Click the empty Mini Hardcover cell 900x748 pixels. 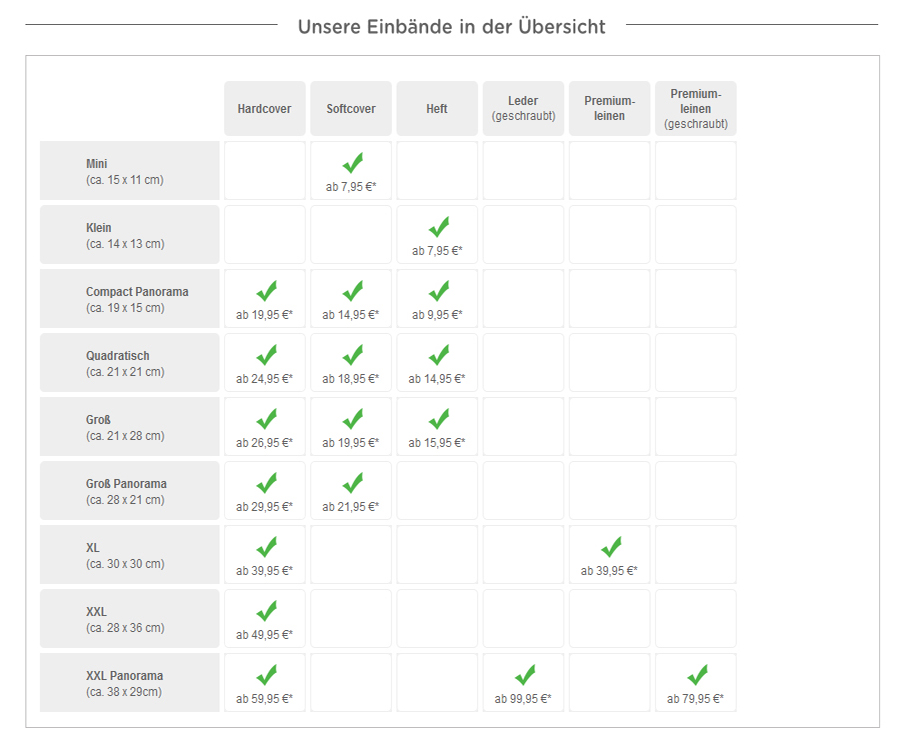(x=265, y=171)
